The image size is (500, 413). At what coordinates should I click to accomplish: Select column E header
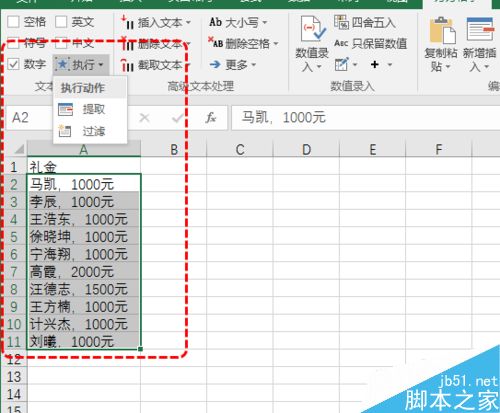(372, 149)
